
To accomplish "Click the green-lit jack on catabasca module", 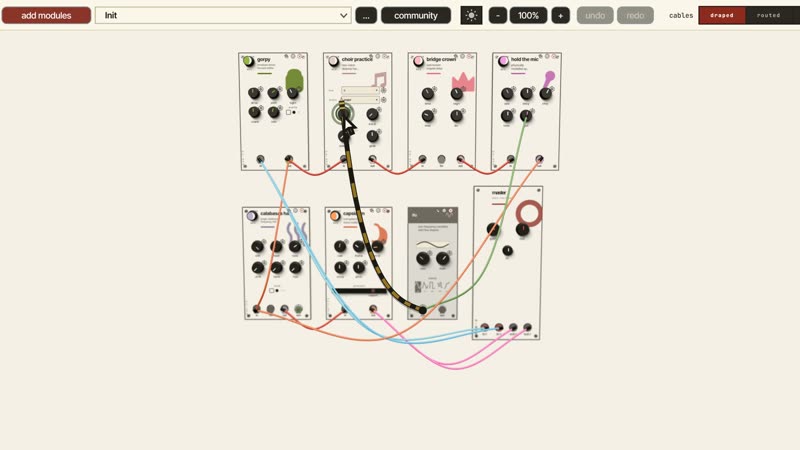I will click(298, 309).
